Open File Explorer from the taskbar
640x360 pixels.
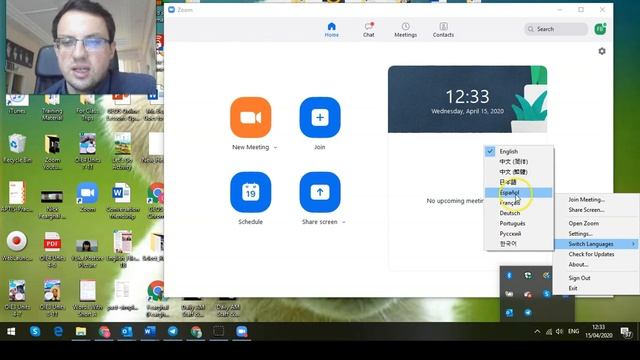click(x=81, y=331)
